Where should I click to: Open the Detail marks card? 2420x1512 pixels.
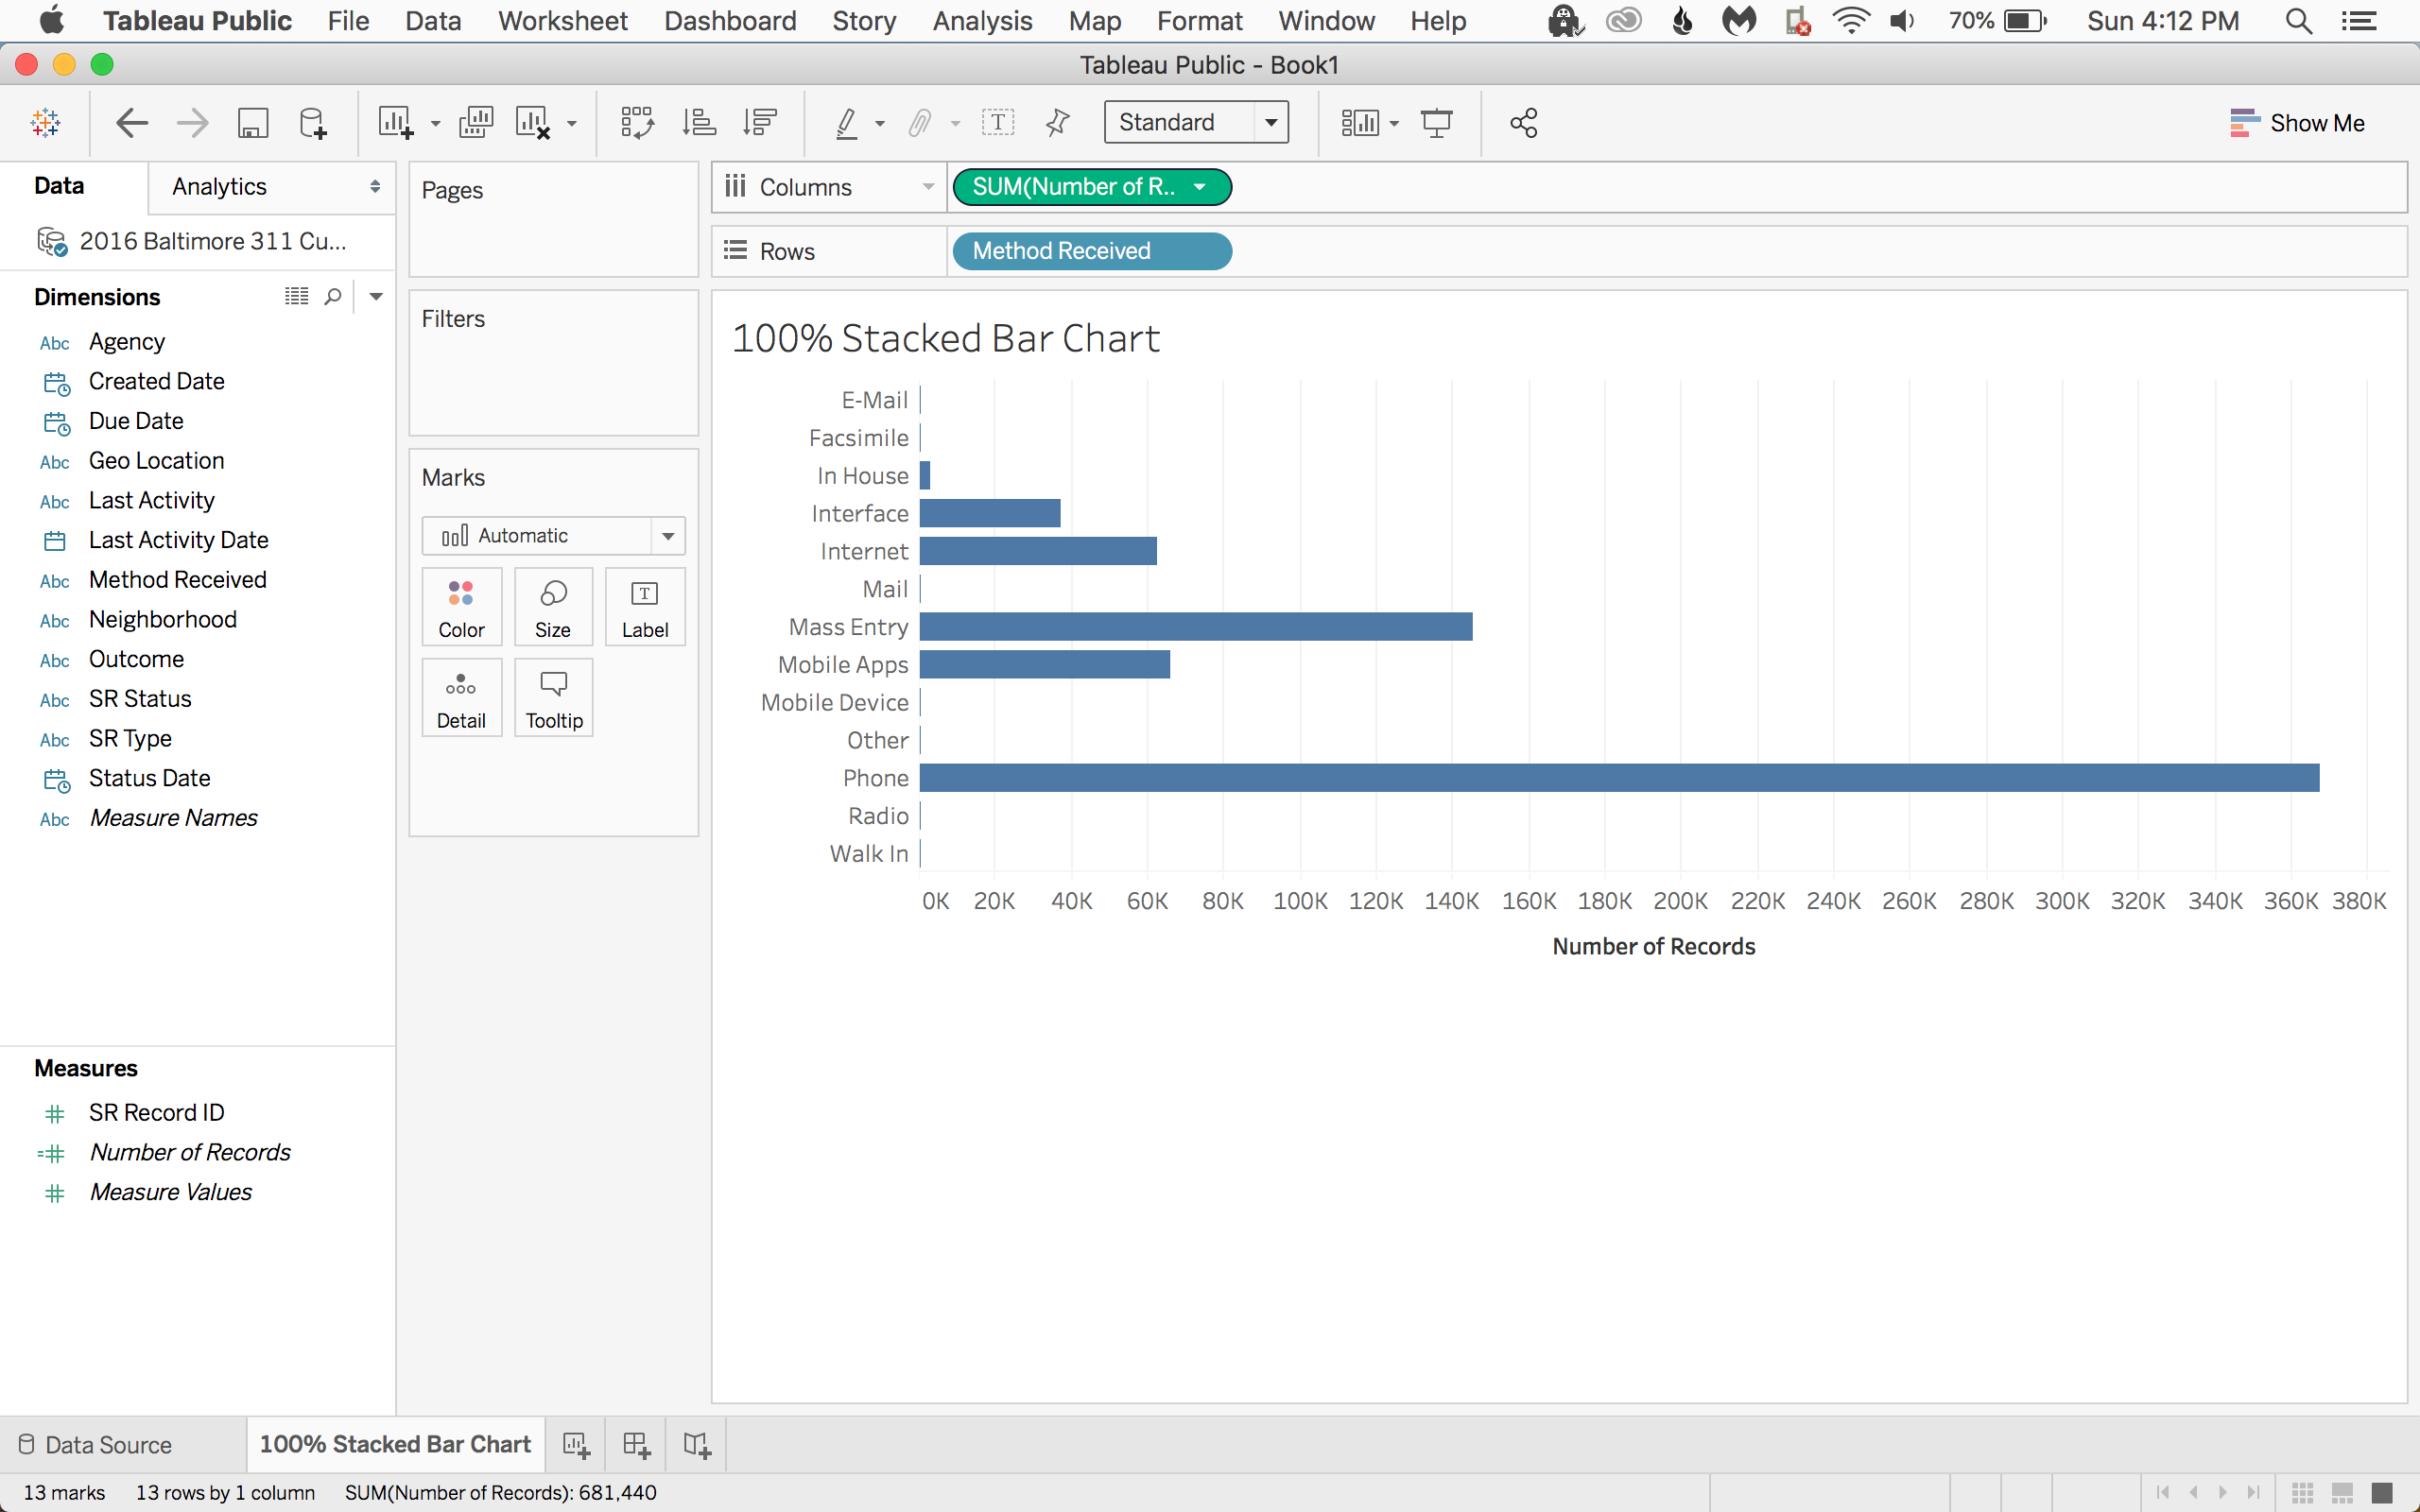point(461,698)
